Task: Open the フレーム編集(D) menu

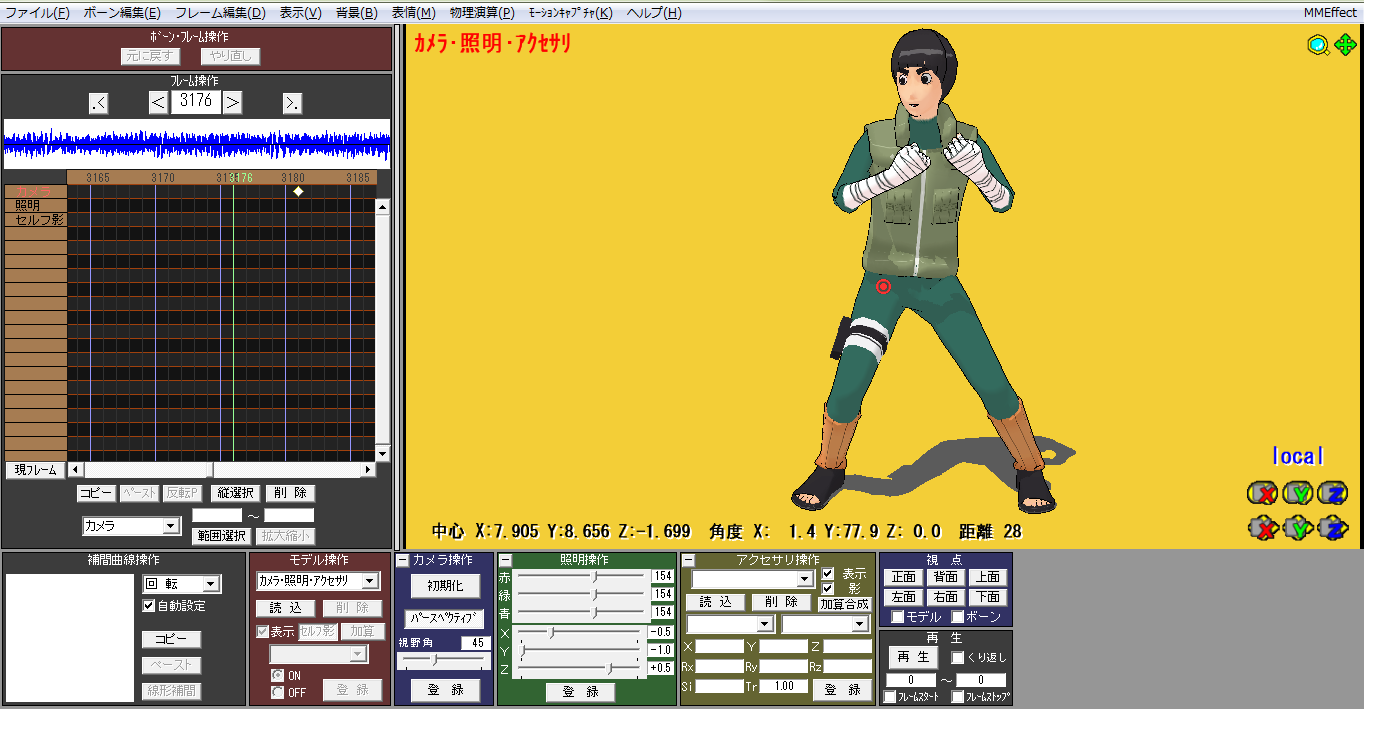Action: click(x=220, y=13)
